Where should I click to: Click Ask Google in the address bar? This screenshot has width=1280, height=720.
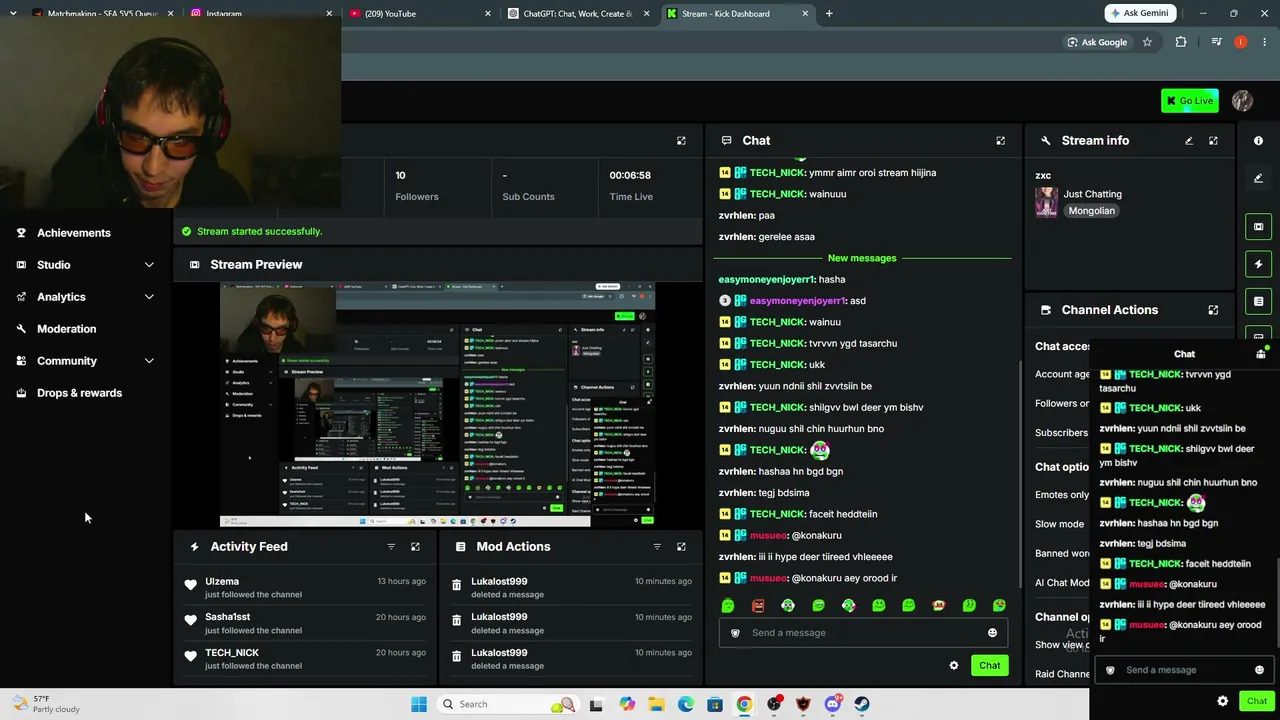1096,42
